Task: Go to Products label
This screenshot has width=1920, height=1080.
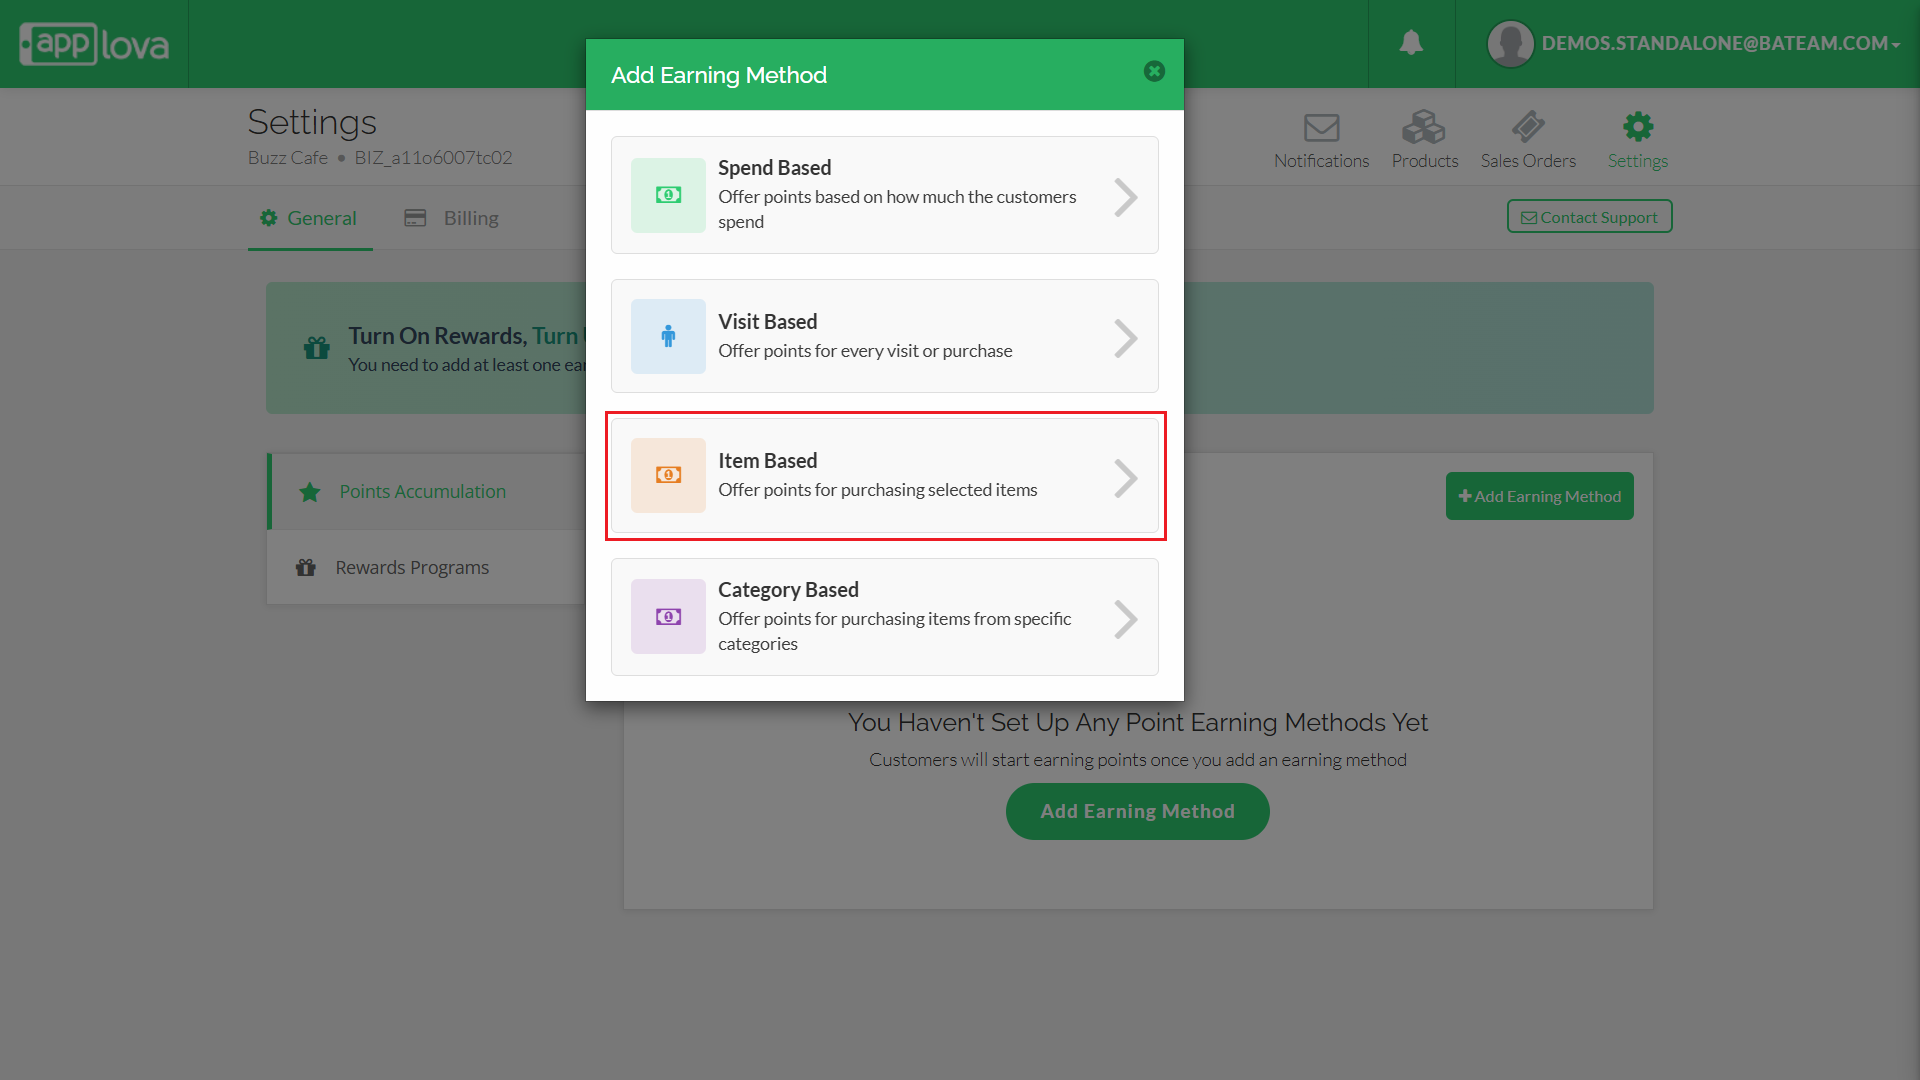Action: click(x=1425, y=161)
